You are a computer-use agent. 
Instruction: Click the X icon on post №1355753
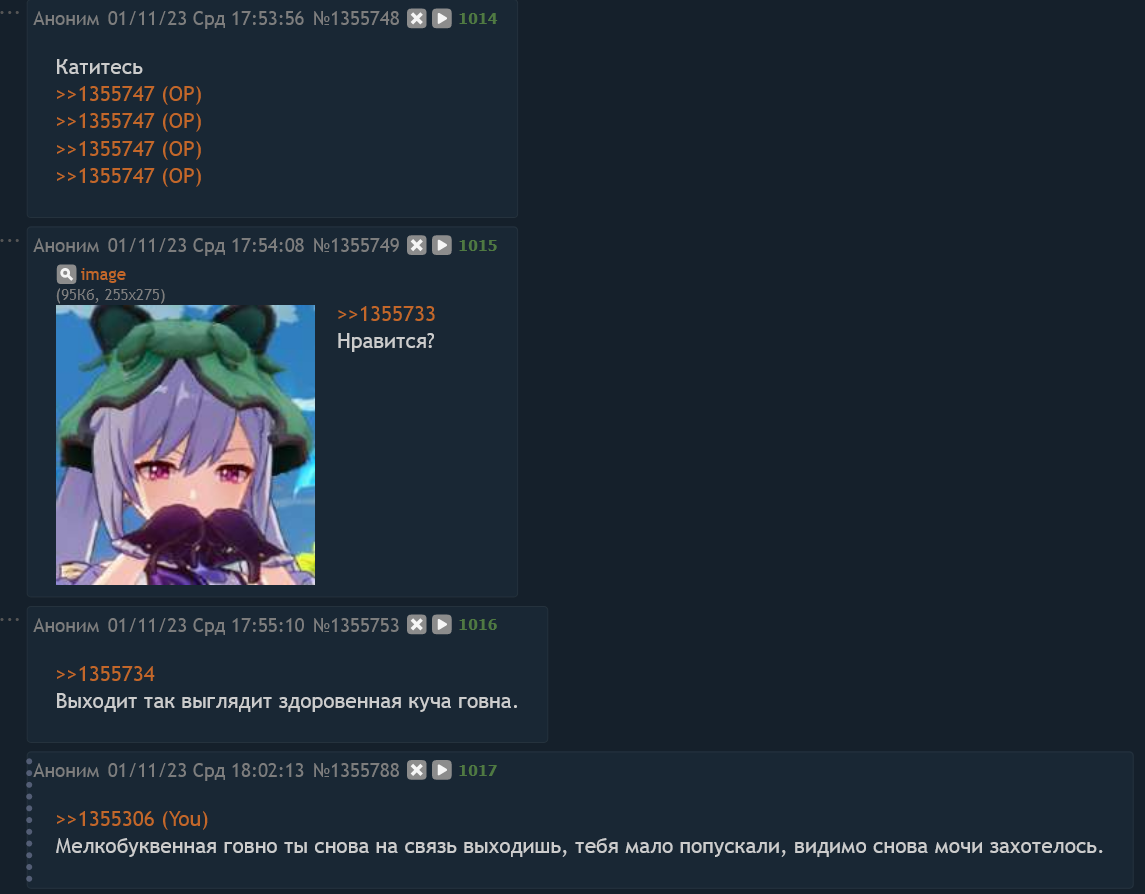[x=416, y=624]
